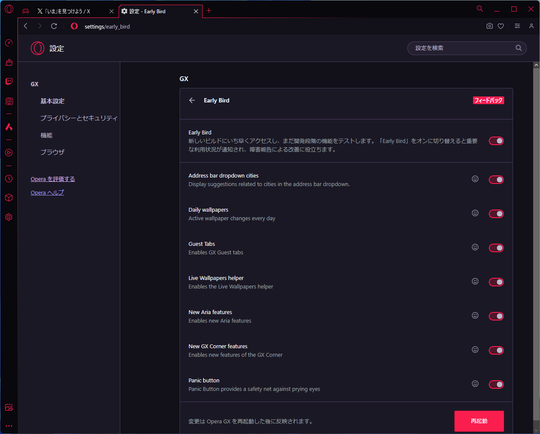The height and width of the screenshot is (434, 540).
Task: Click the address bar settings/early_bird URL
Action: [x=107, y=27]
